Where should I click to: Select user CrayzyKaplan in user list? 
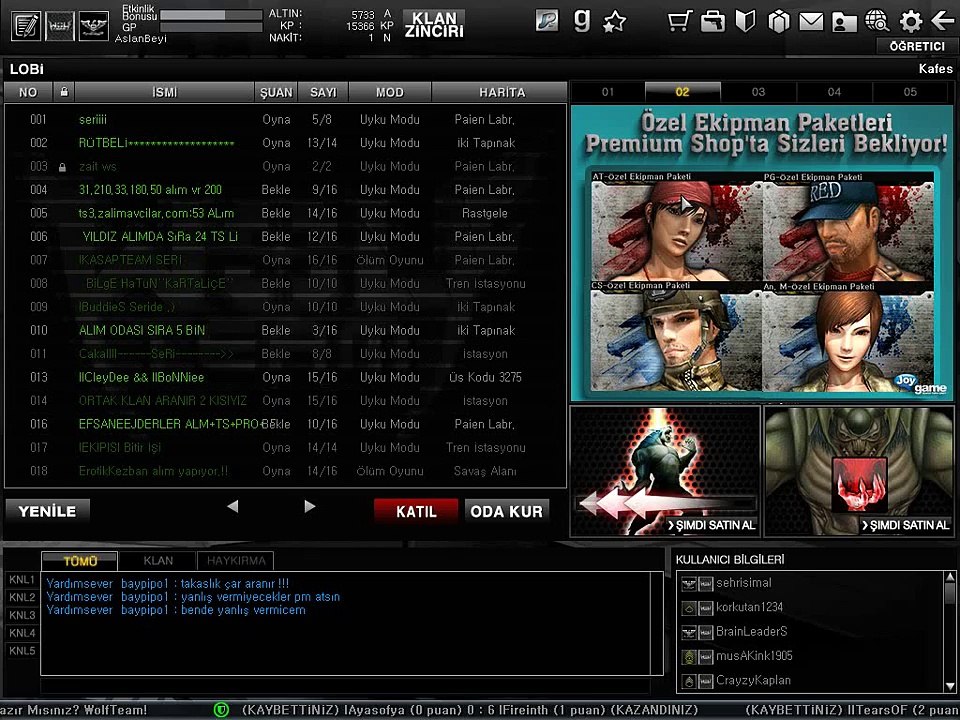(753, 681)
